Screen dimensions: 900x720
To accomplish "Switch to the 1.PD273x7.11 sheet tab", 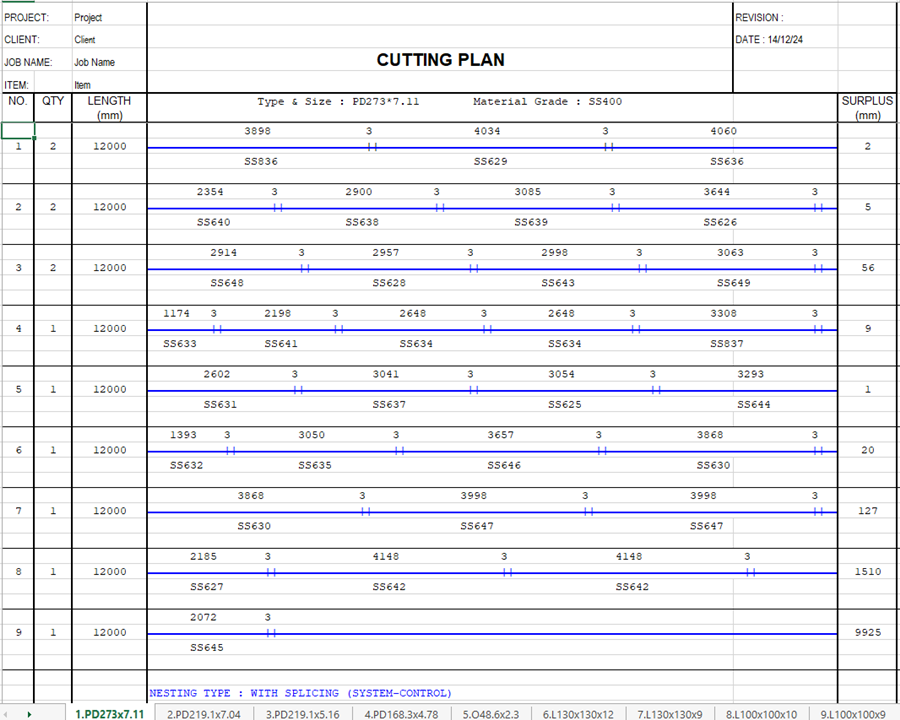I will point(109,714).
